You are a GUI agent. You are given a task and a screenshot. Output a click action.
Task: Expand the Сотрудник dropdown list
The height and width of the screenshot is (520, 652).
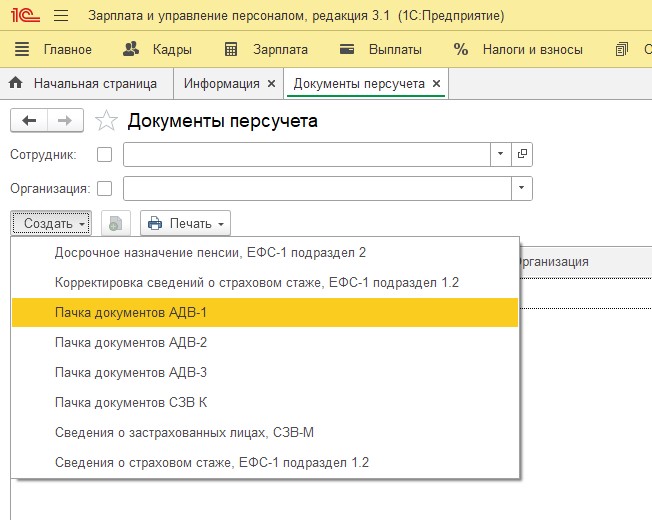click(x=500, y=154)
